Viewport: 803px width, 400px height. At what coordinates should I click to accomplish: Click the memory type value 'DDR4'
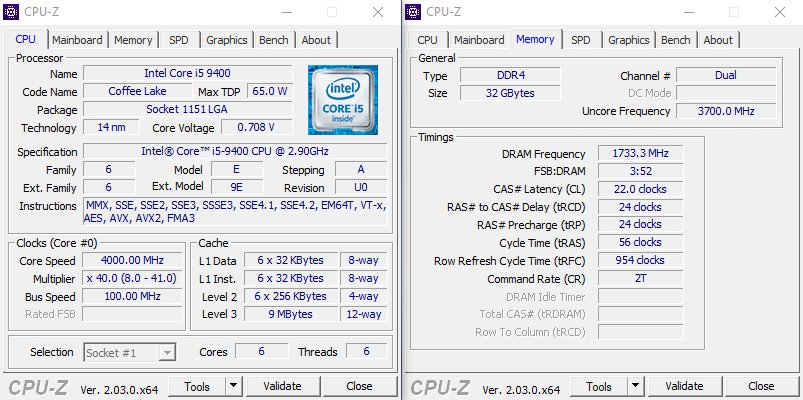[x=510, y=75]
